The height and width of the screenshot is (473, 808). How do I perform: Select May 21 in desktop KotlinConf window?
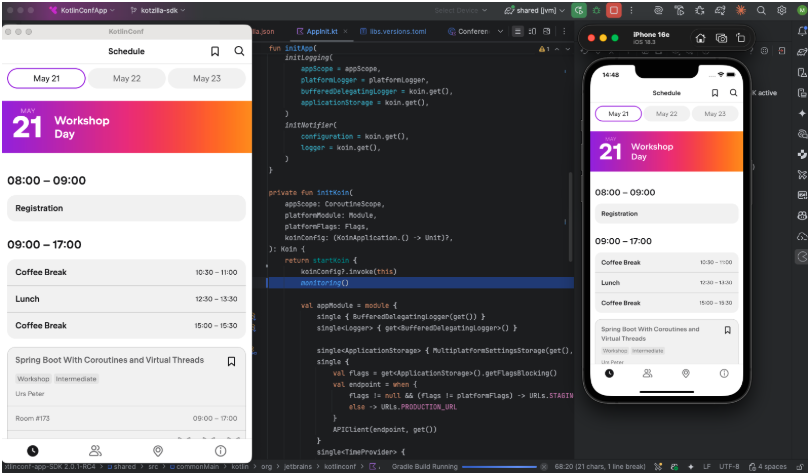46,78
